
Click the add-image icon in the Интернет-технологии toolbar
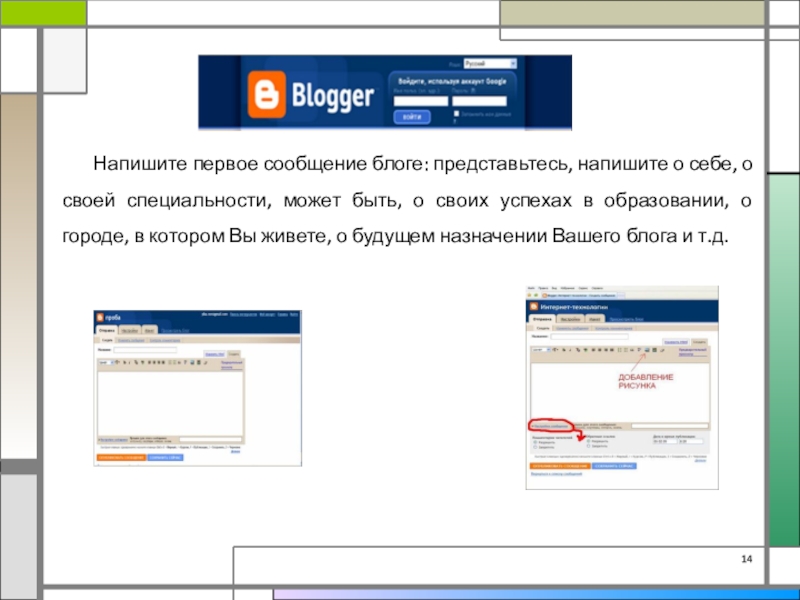[x=647, y=350]
